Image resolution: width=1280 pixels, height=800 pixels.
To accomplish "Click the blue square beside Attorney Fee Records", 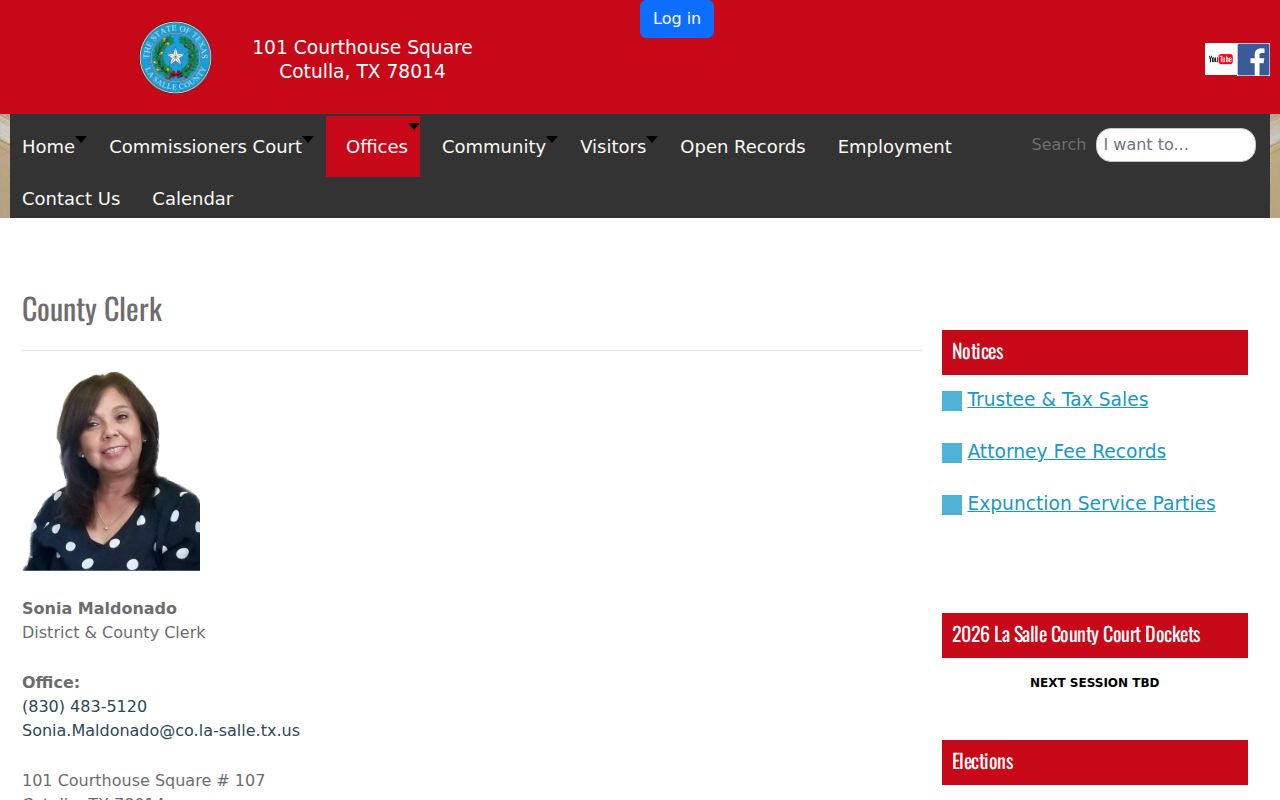I will 952,453.
